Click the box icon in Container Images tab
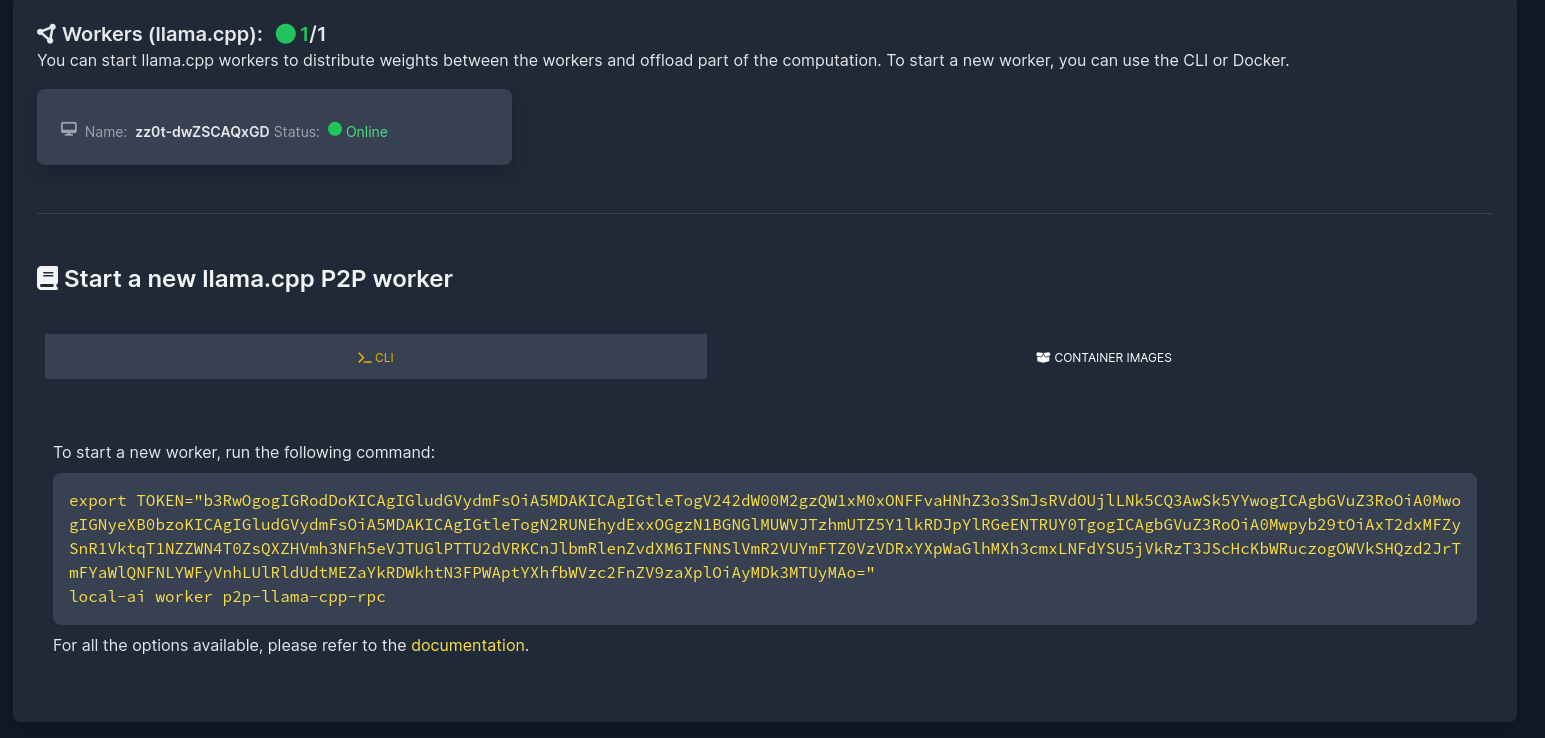 tap(1043, 357)
